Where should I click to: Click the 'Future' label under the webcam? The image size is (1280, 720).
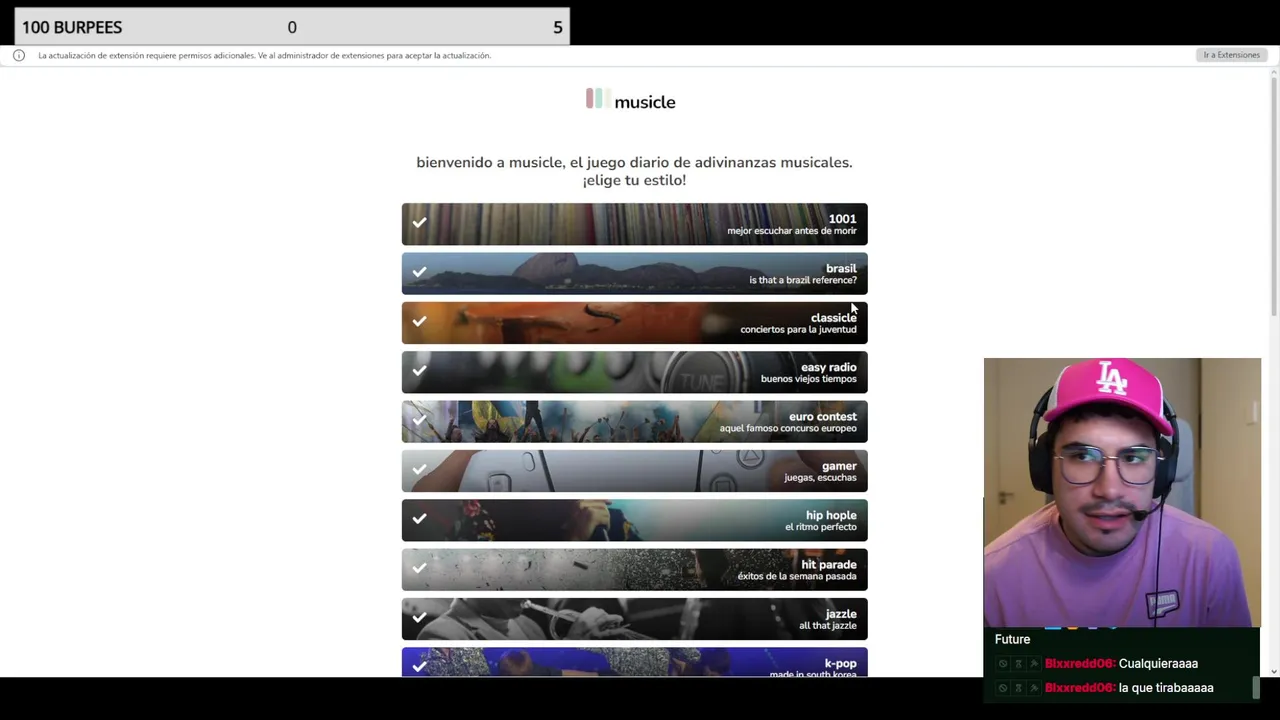click(1012, 639)
